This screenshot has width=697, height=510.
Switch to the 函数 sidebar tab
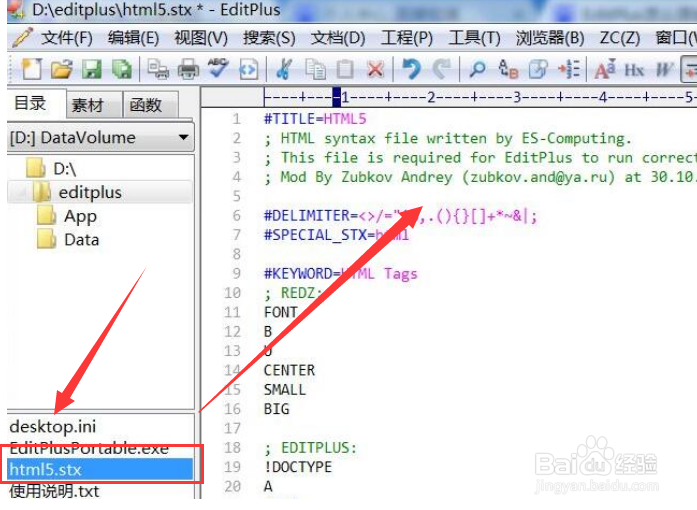pyautogui.click(x=145, y=105)
